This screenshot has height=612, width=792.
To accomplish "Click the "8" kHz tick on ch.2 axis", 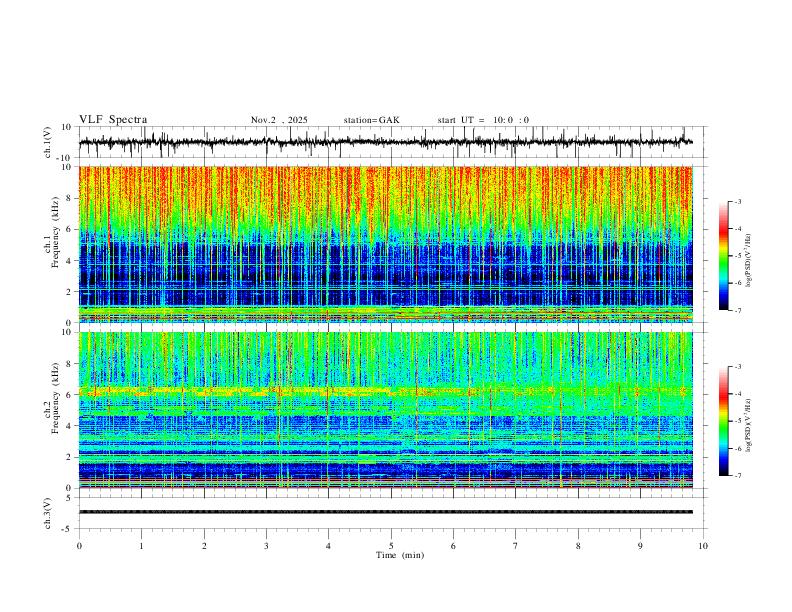I will 69,364.
